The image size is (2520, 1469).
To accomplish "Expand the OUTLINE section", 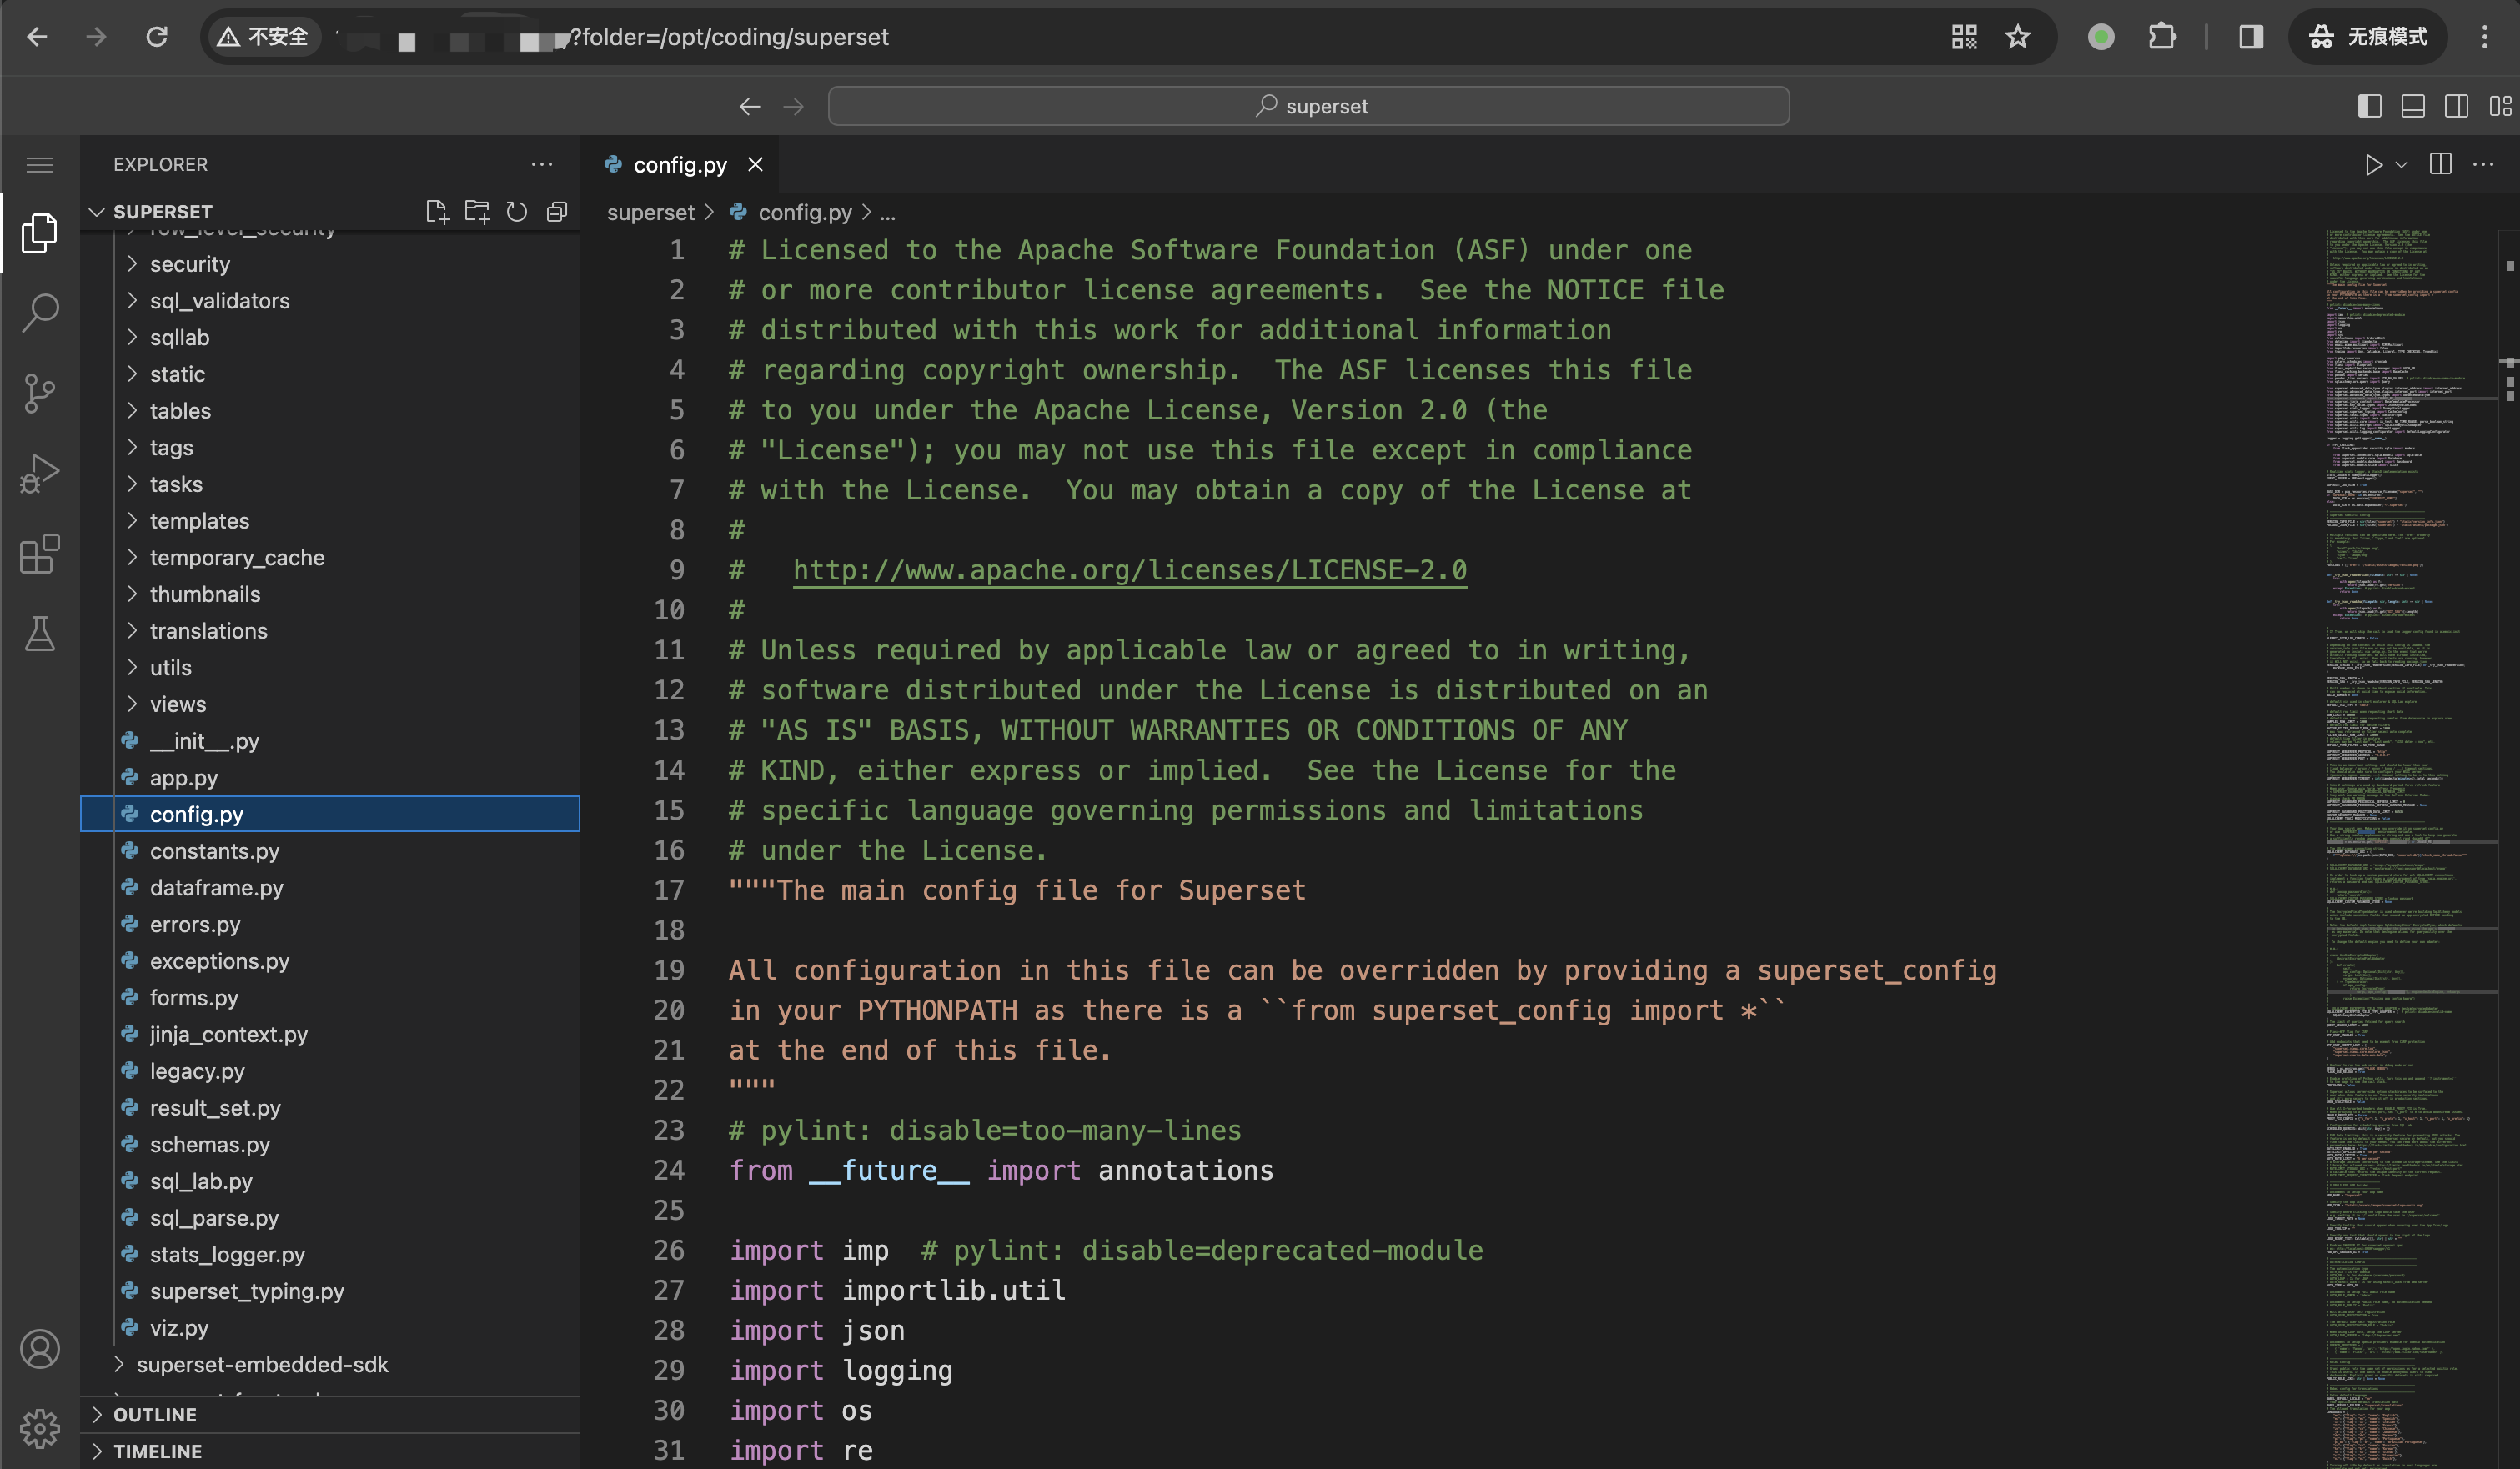I will [x=155, y=1414].
